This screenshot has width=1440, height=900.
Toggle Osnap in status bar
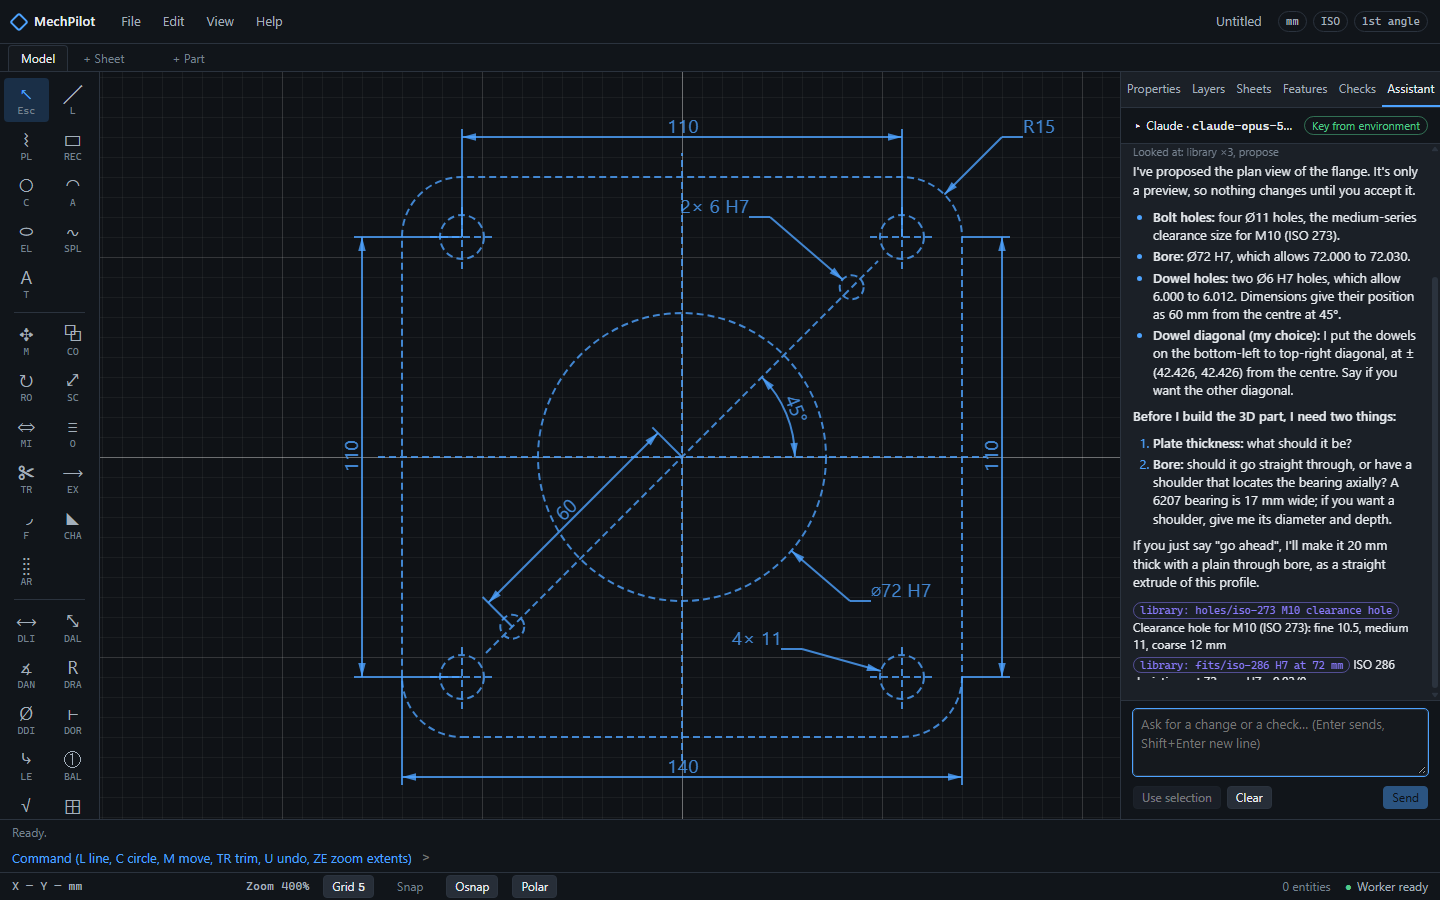click(472, 887)
